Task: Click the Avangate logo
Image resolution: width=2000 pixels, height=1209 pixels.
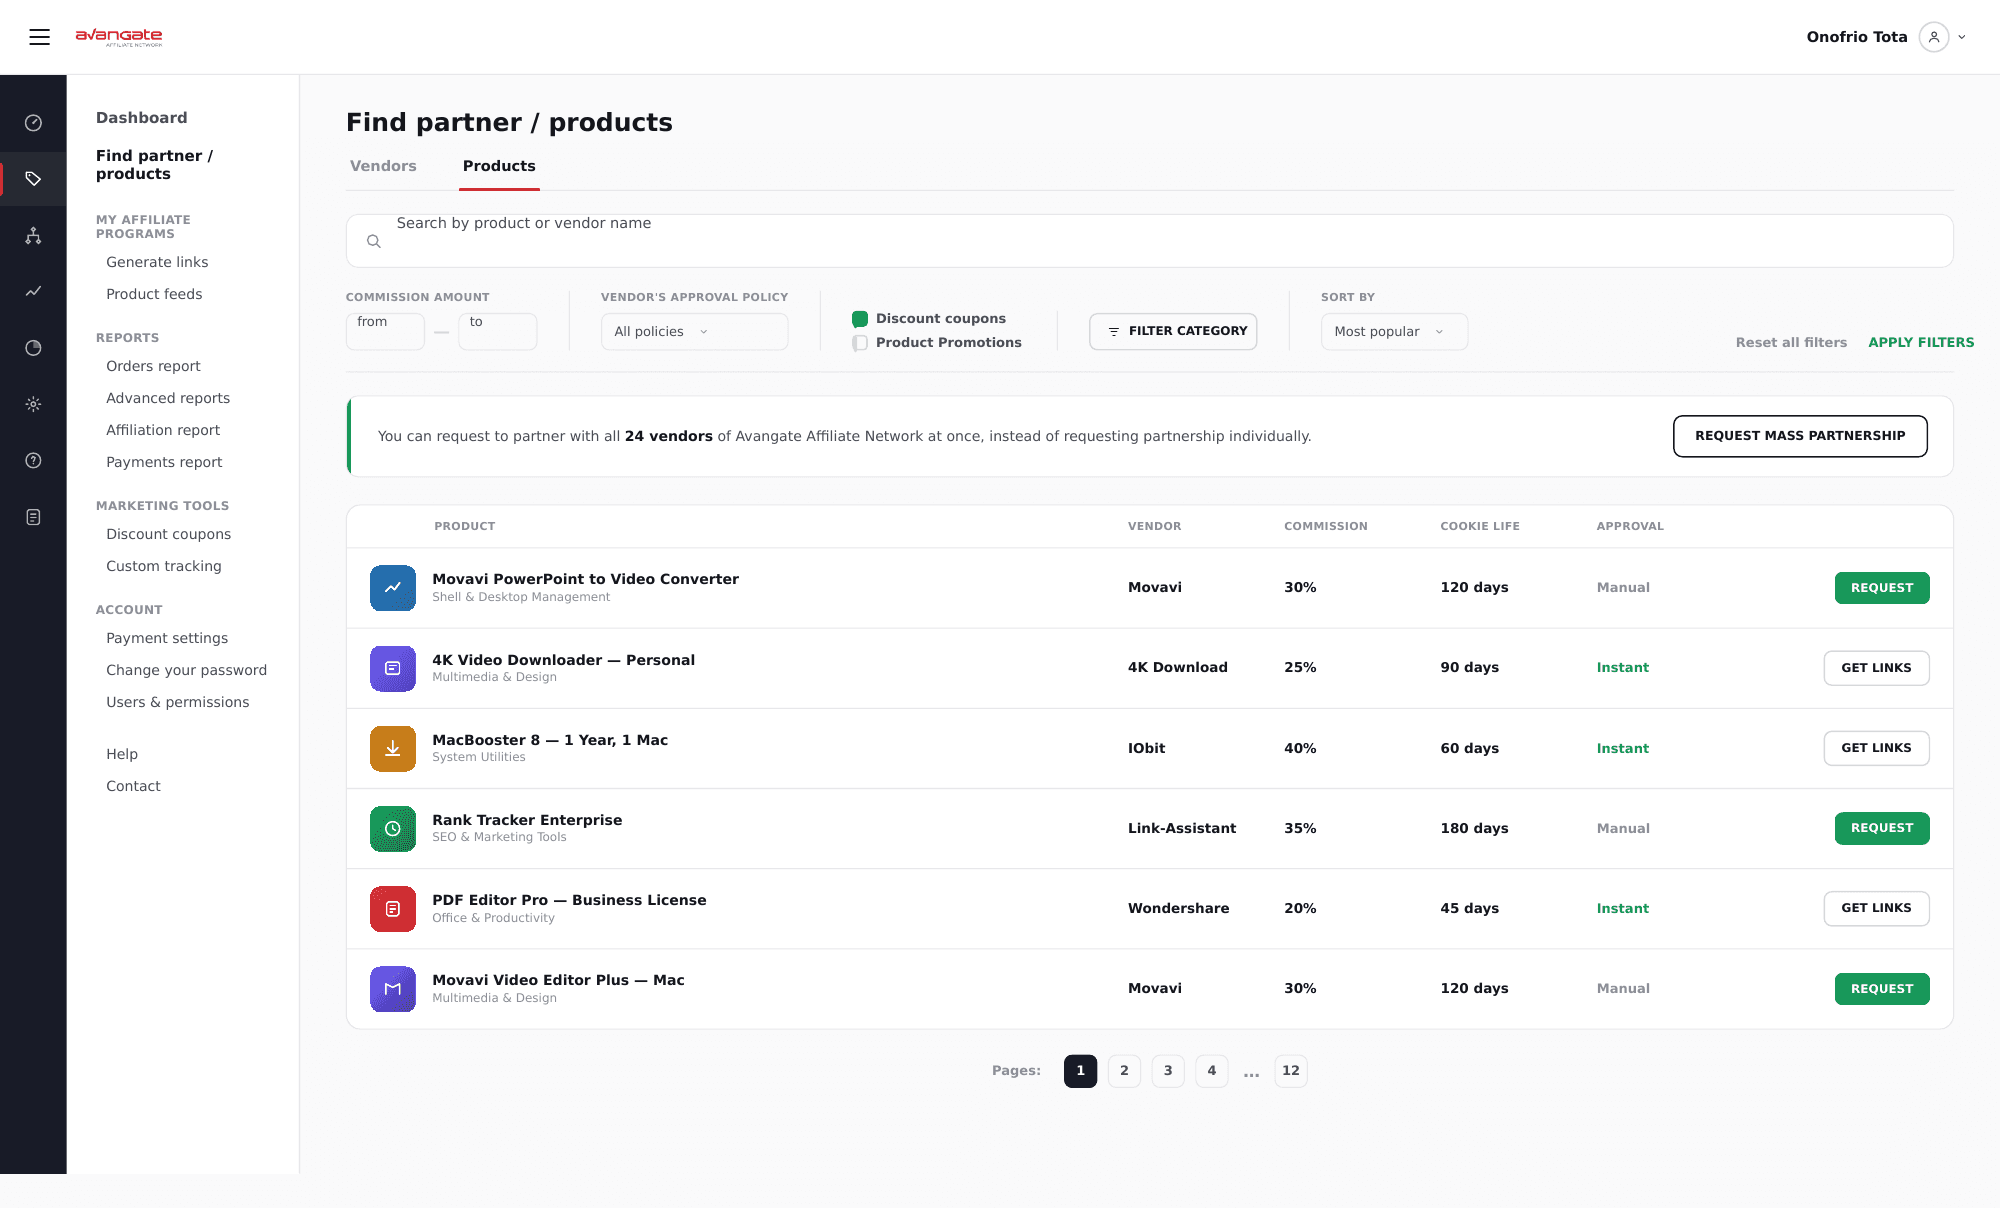Action: [x=119, y=37]
